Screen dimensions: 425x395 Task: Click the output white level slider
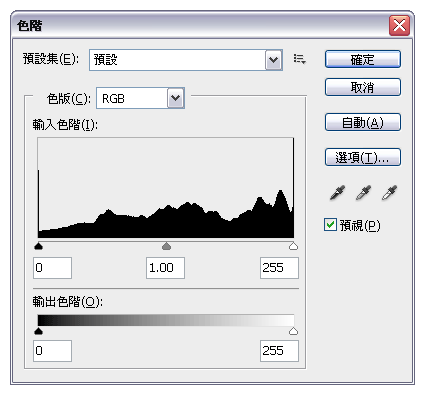click(293, 331)
